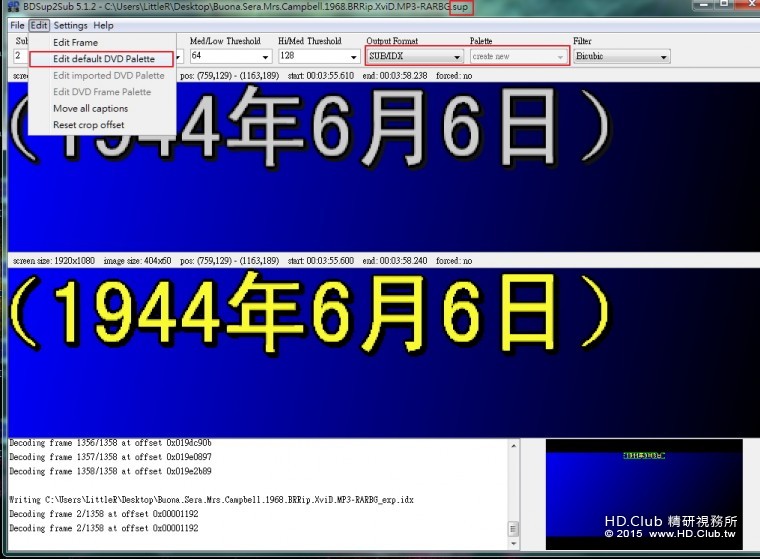Viewport: 760px width, 559px height.
Task: Click the source subtitle image with gray text
Action: [x=384, y=166]
